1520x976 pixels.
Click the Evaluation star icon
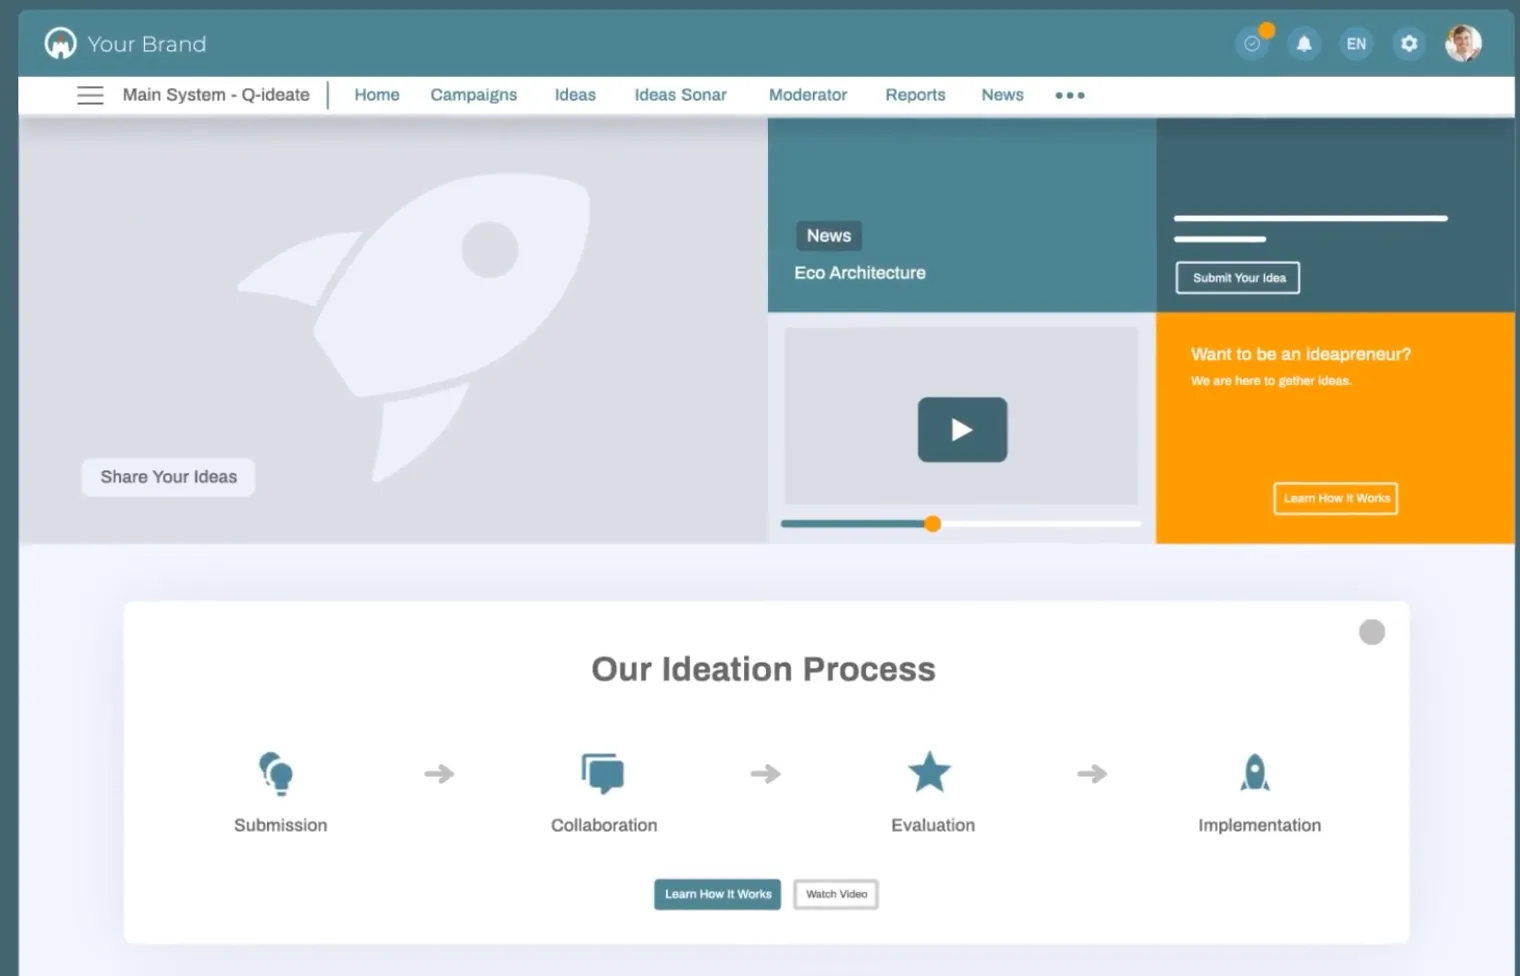929,772
